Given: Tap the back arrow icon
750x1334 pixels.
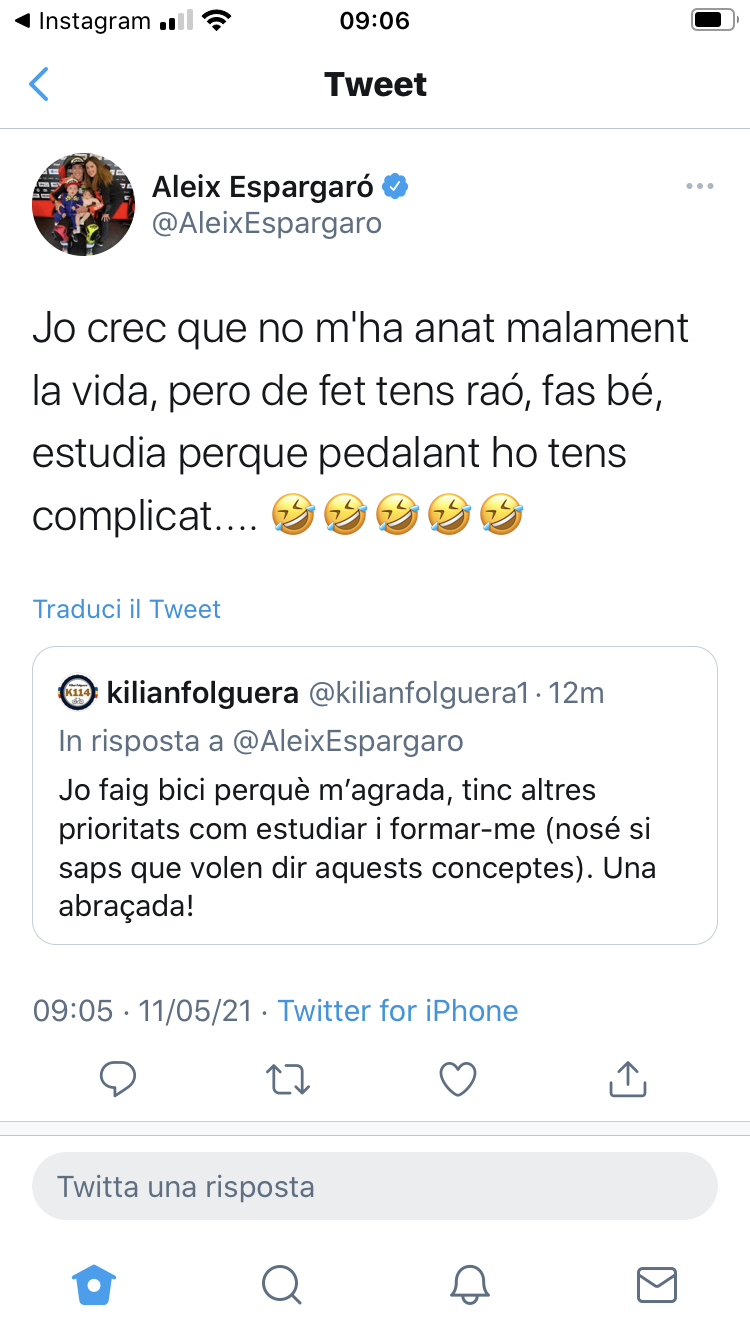Looking at the screenshot, I should 39,84.
